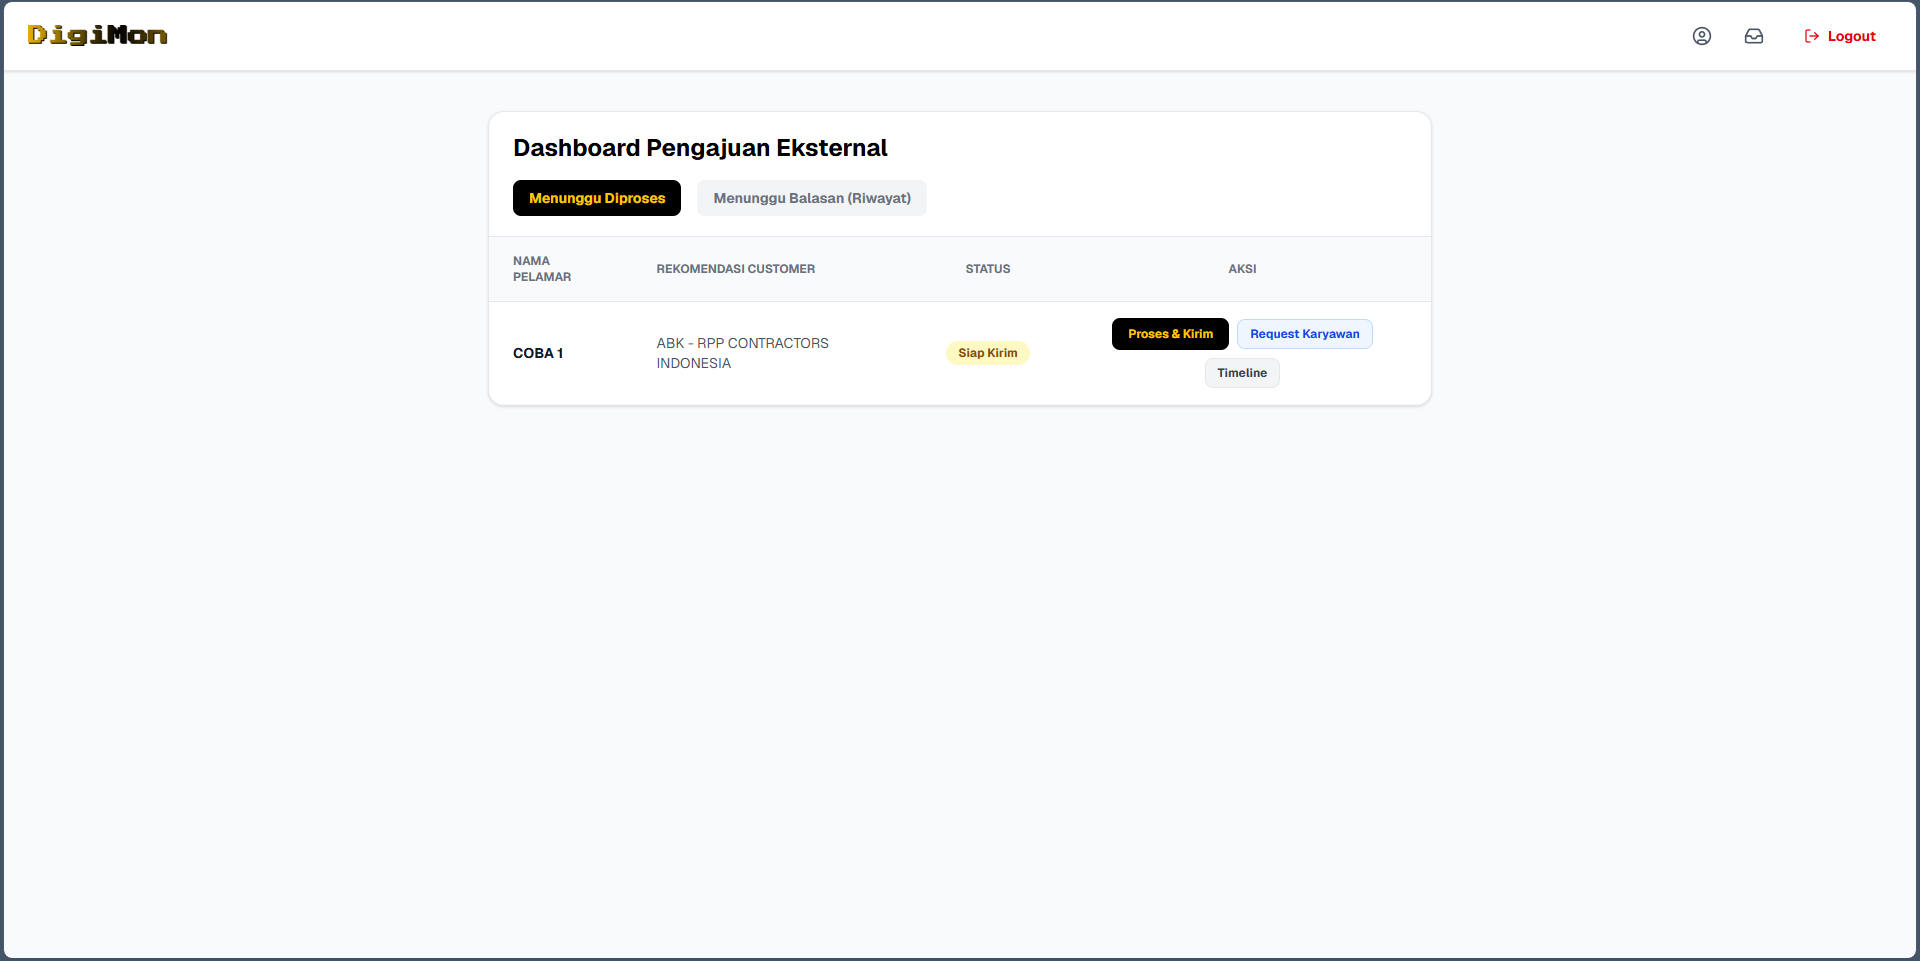Log out using the Logout link
Image resolution: width=1920 pixels, height=961 pixels.
pos(1840,36)
